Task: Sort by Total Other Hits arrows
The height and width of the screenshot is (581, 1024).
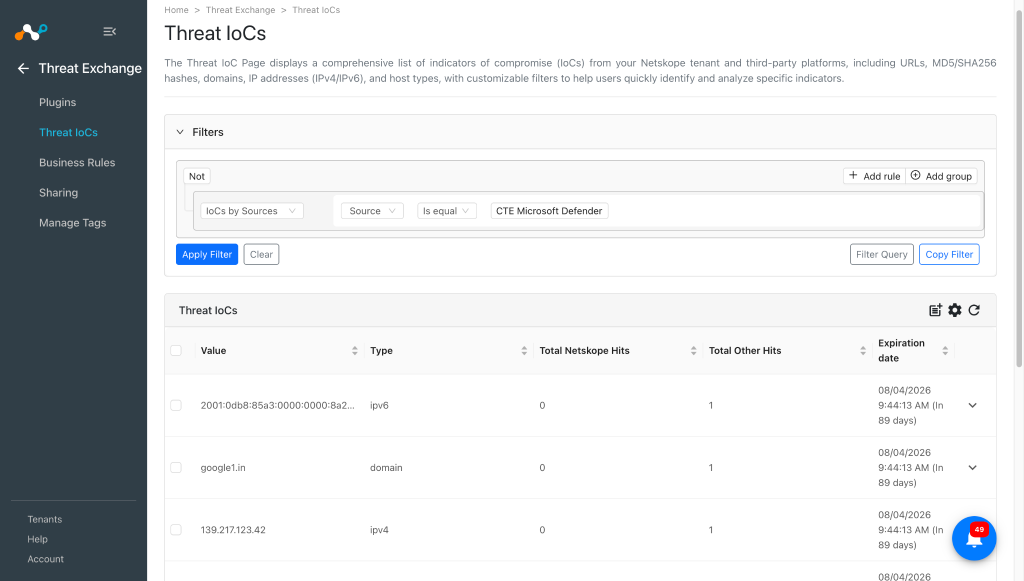Action: tap(863, 351)
